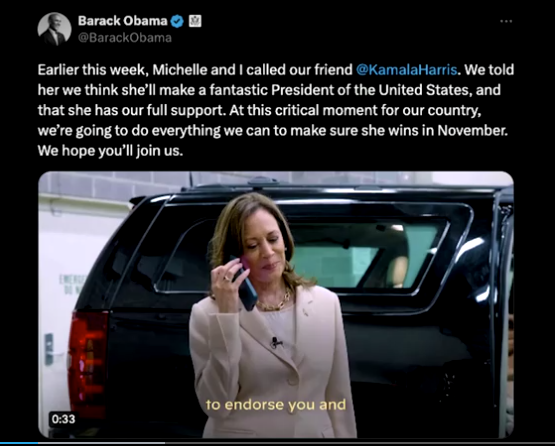Viewport: 555px width, 446px height.
Task: Seek to the dark unplayed bar section
Action: 360,443
